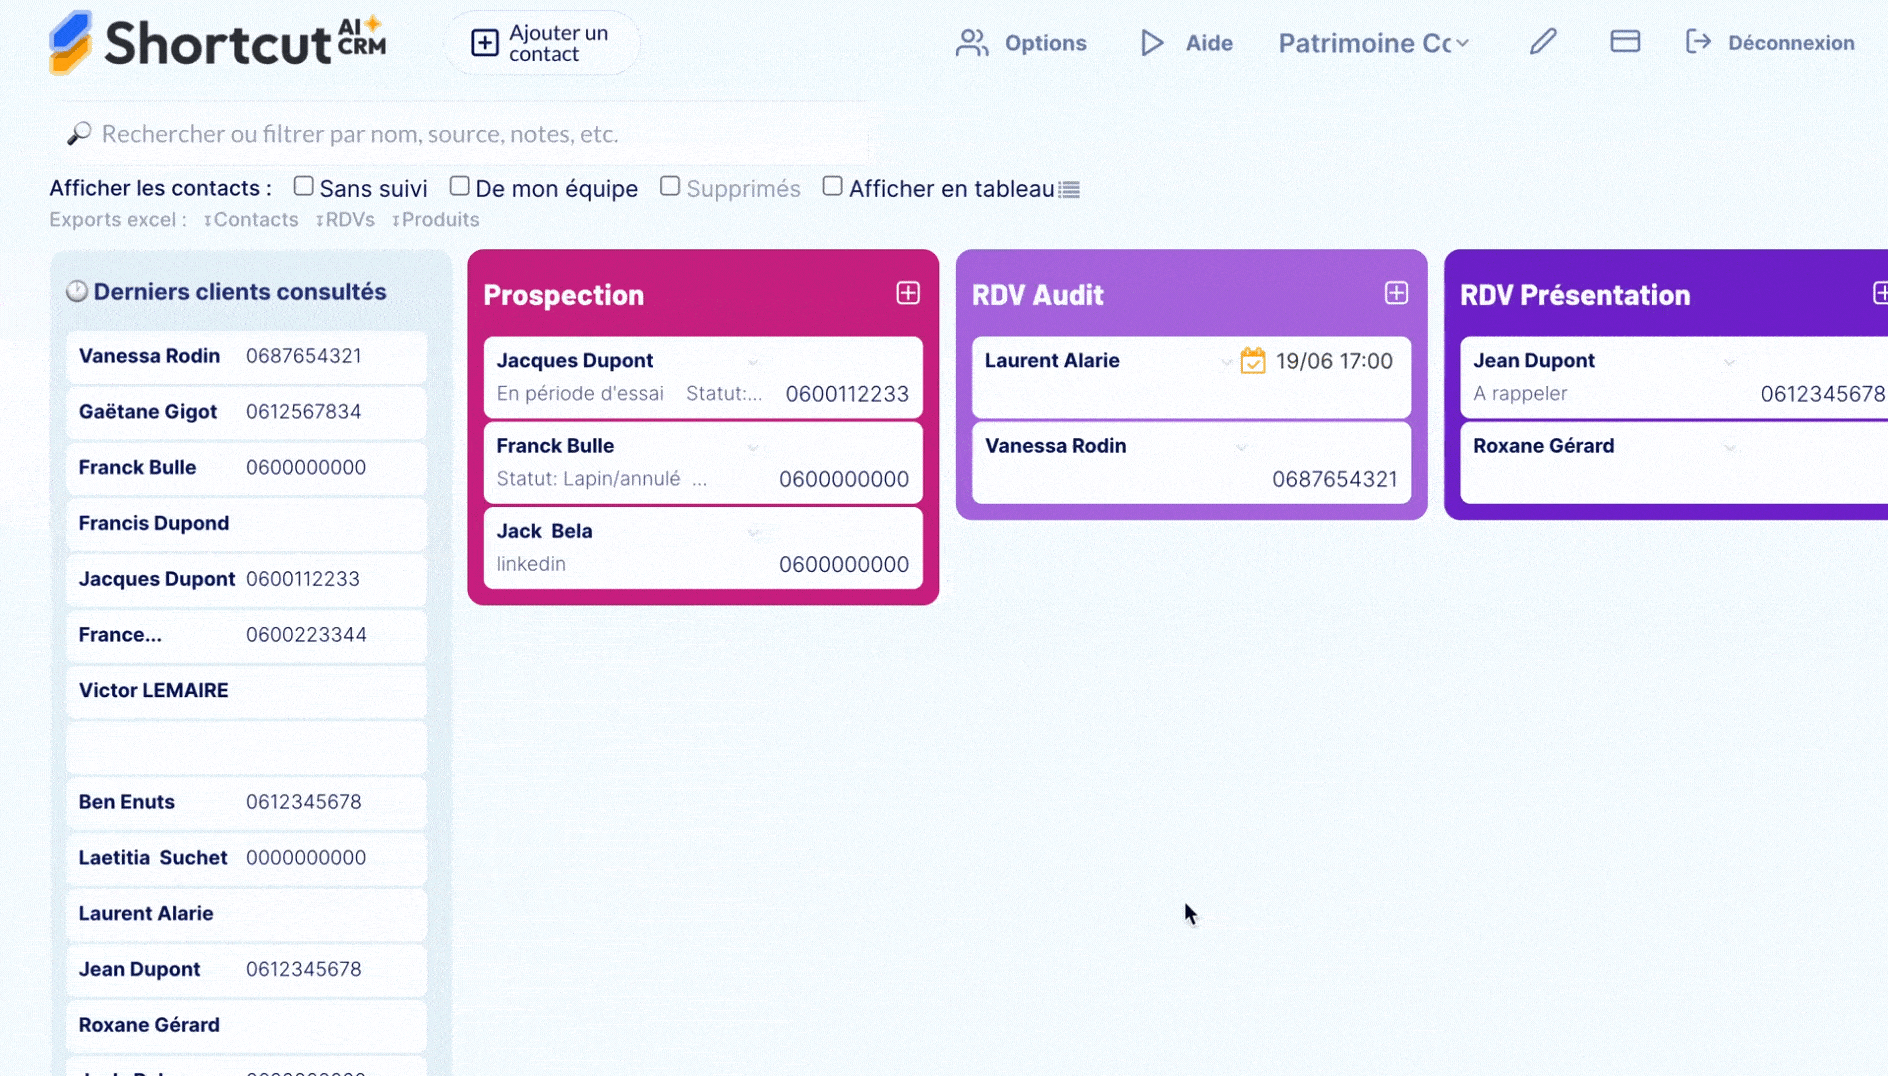The image size is (1888, 1076).
Task: Expand the chevron on Jacques Dupont card
Action: 753,362
